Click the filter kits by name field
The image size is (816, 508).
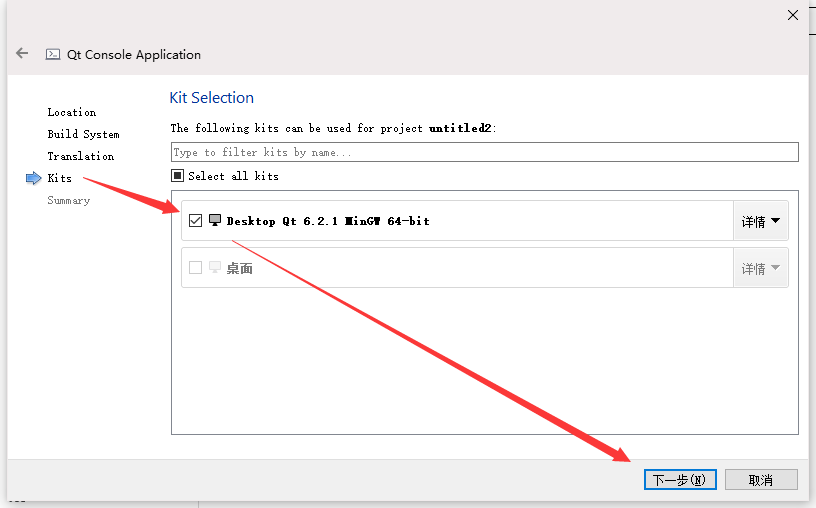tap(484, 152)
